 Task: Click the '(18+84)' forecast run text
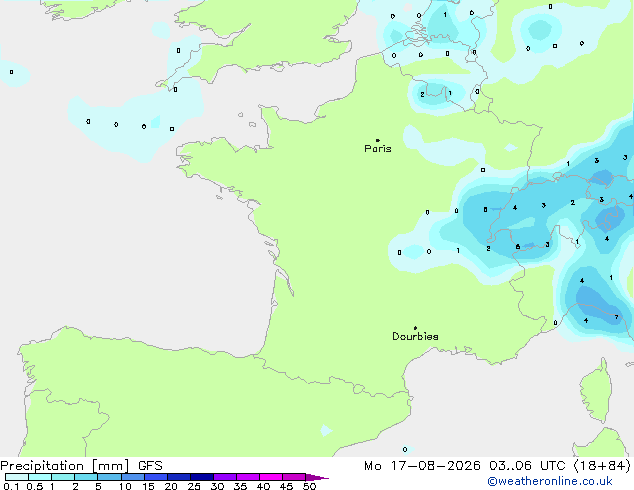(602, 466)
